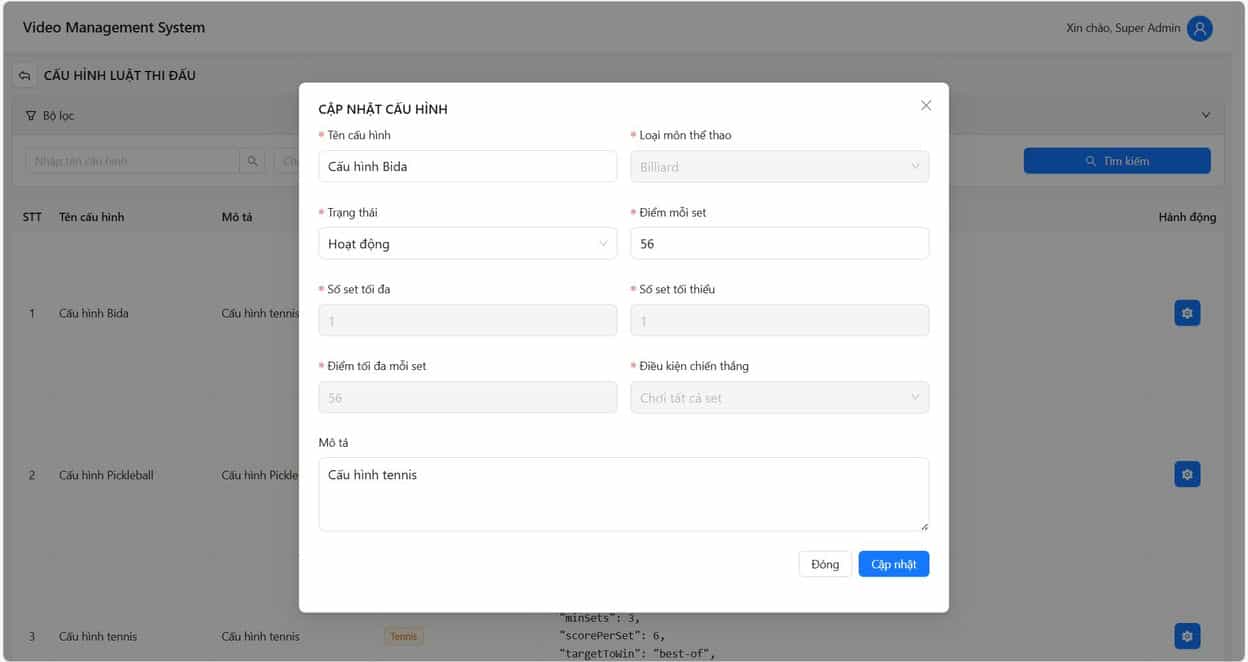Close the Cập nhật cấu hình dialog

[925, 105]
